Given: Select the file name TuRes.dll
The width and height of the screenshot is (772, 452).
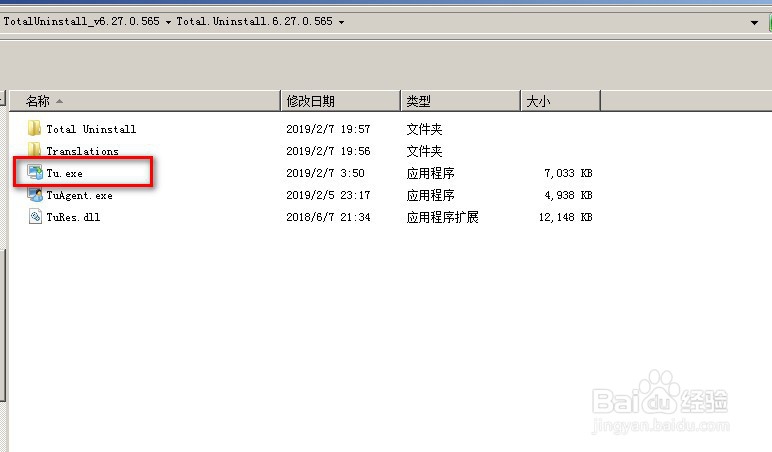Looking at the screenshot, I should (73, 217).
